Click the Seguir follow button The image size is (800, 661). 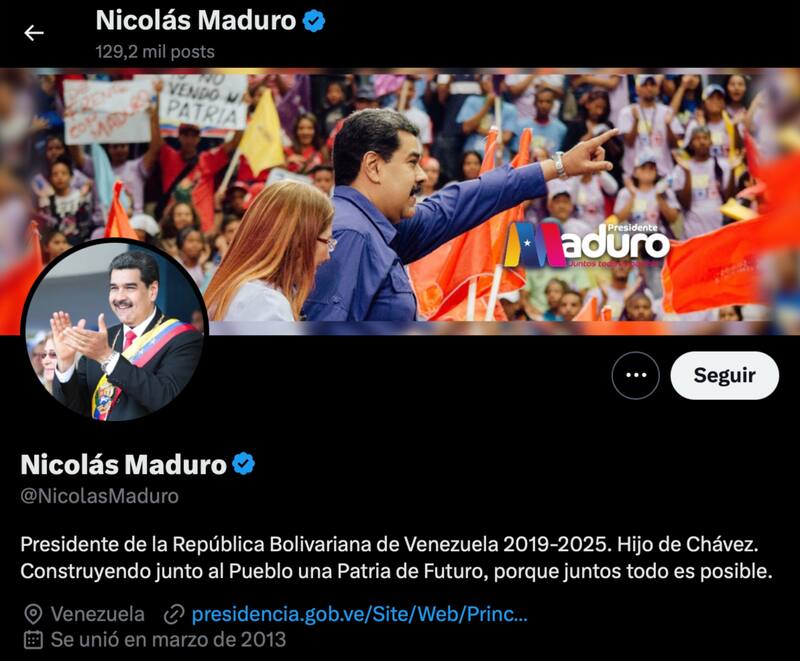pyautogui.click(x=724, y=375)
